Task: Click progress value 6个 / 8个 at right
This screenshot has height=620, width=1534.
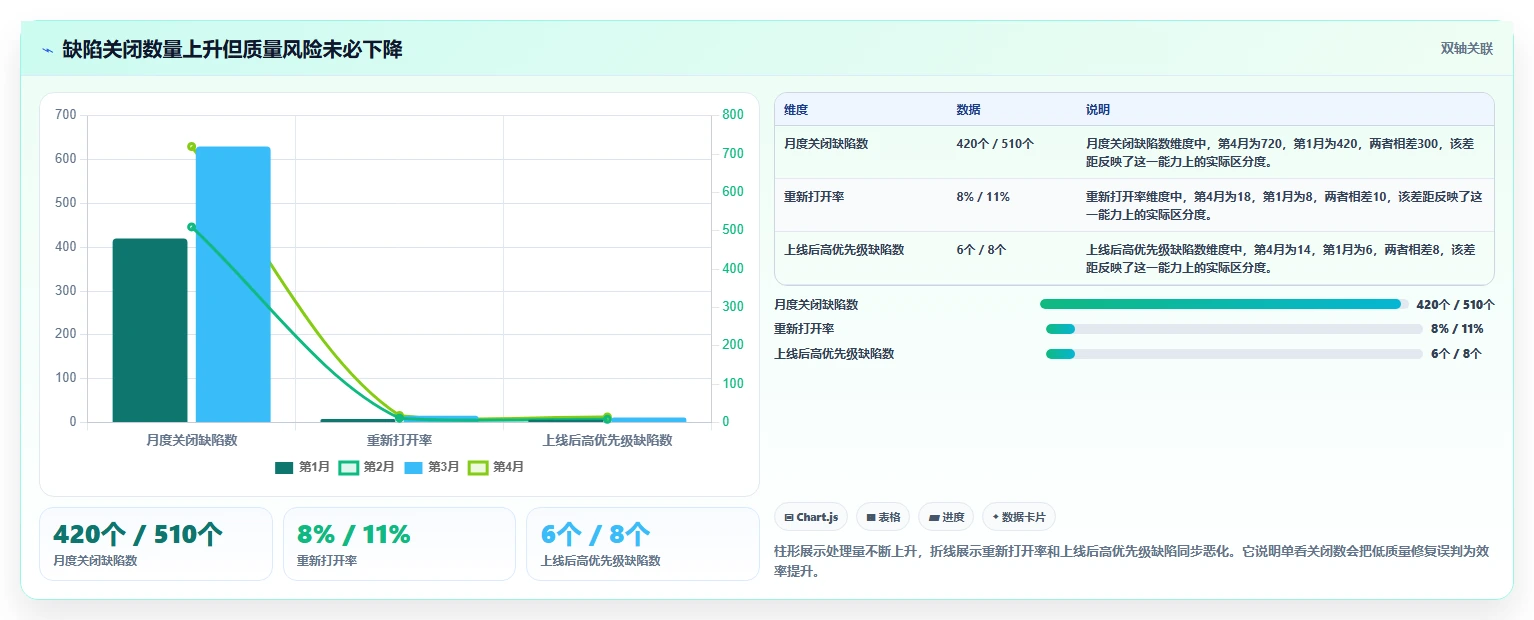Action: pos(1456,354)
